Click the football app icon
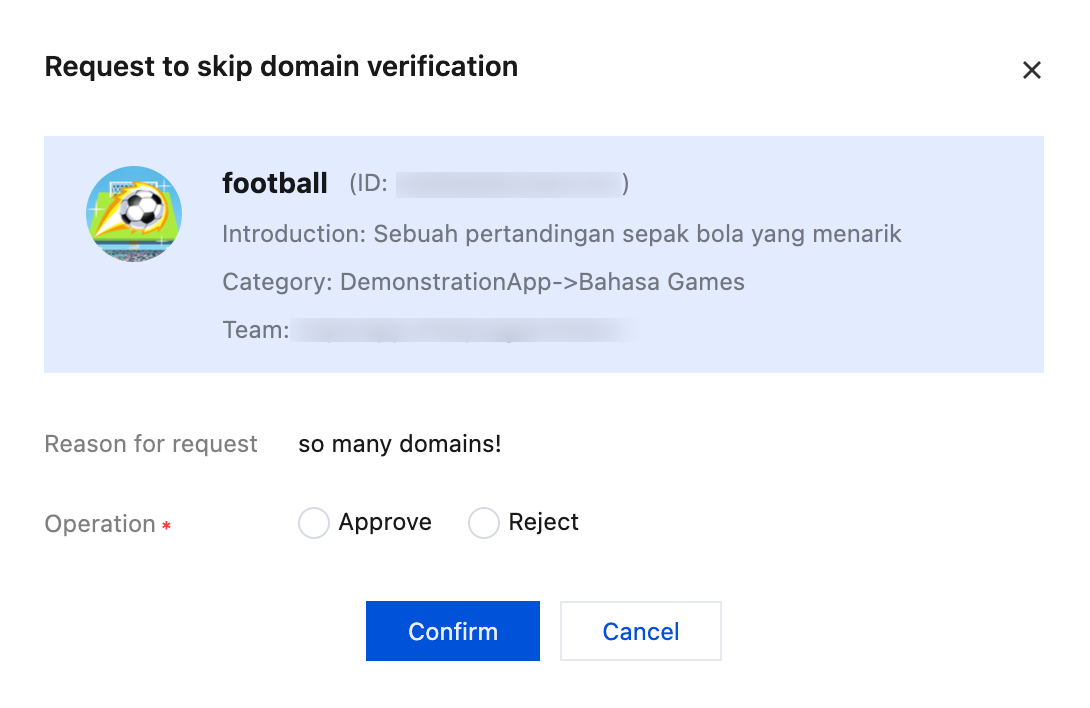 tap(134, 214)
